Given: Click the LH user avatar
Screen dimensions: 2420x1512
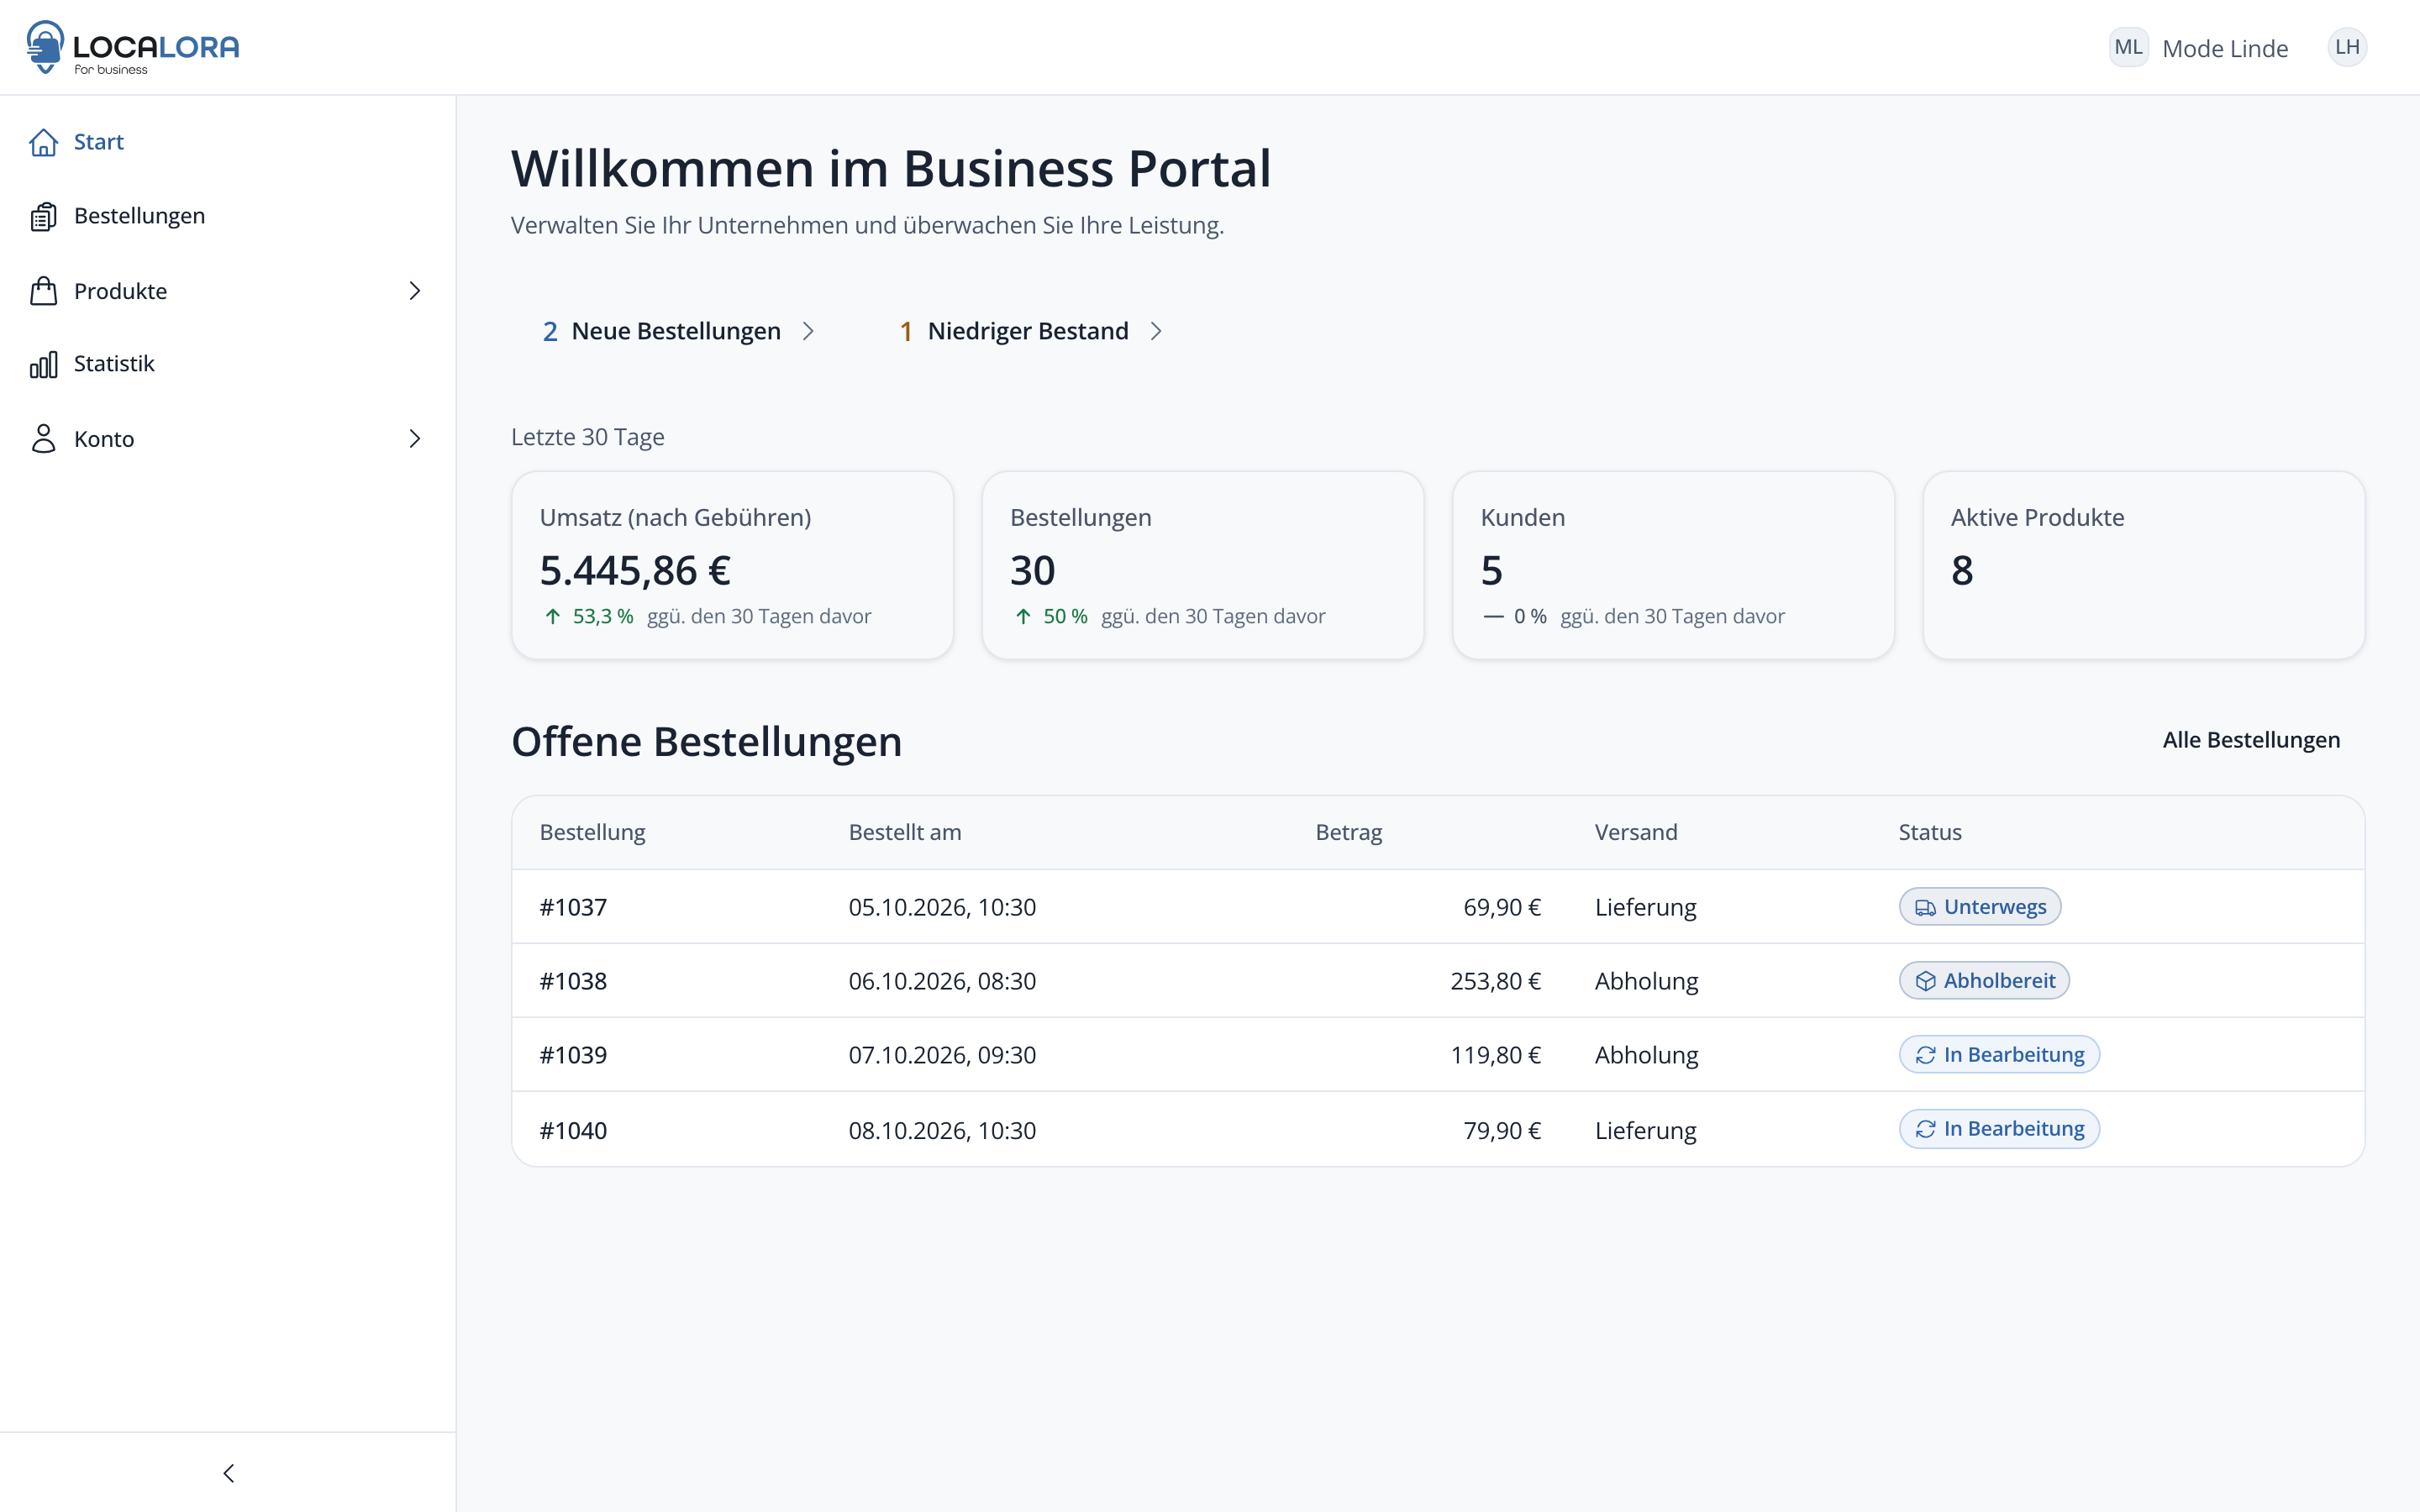Looking at the screenshot, I should click(2347, 47).
